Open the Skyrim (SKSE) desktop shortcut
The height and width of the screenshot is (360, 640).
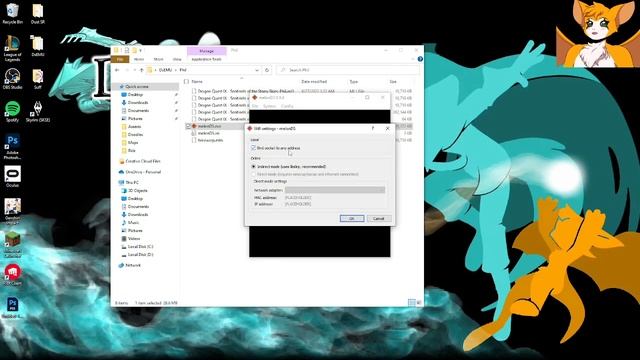coord(38,111)
